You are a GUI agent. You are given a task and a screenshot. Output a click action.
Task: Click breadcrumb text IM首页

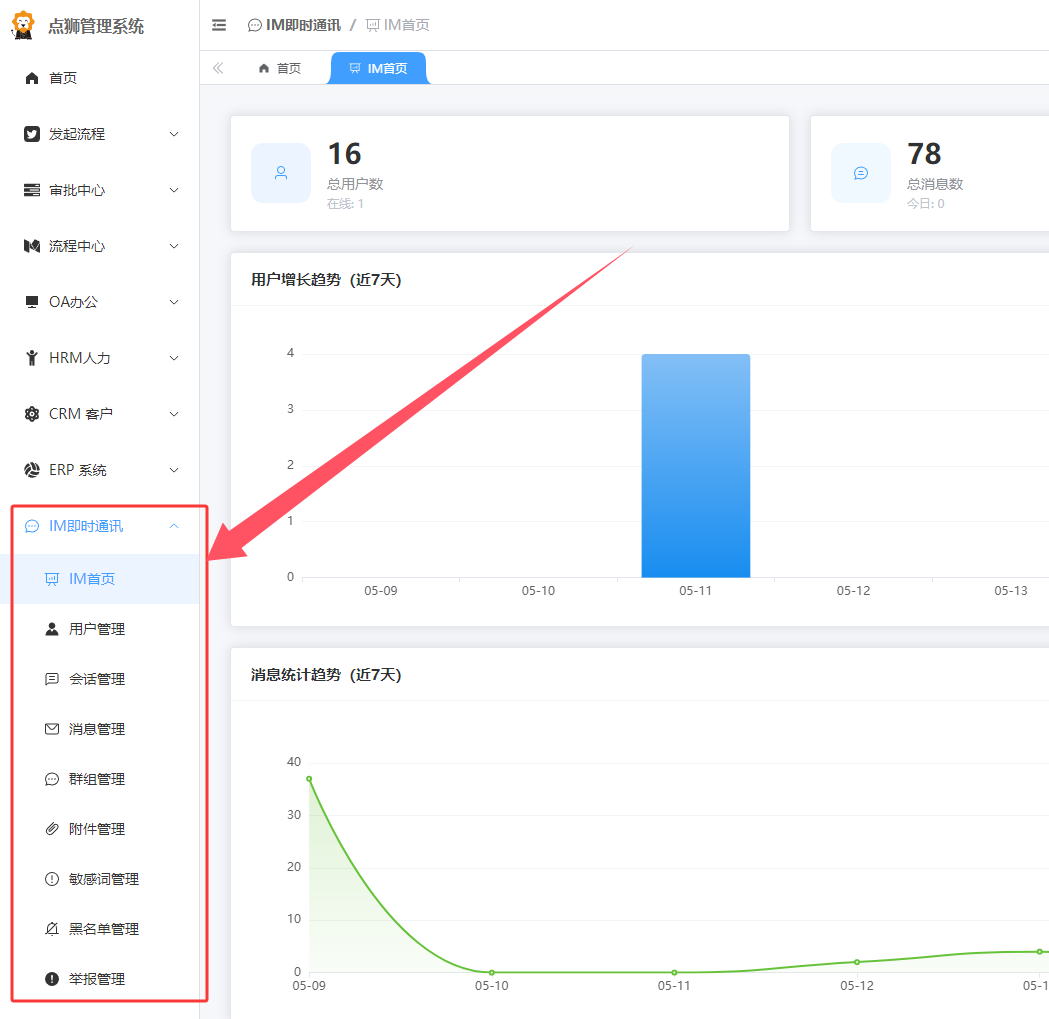click(x=406, y=25)
